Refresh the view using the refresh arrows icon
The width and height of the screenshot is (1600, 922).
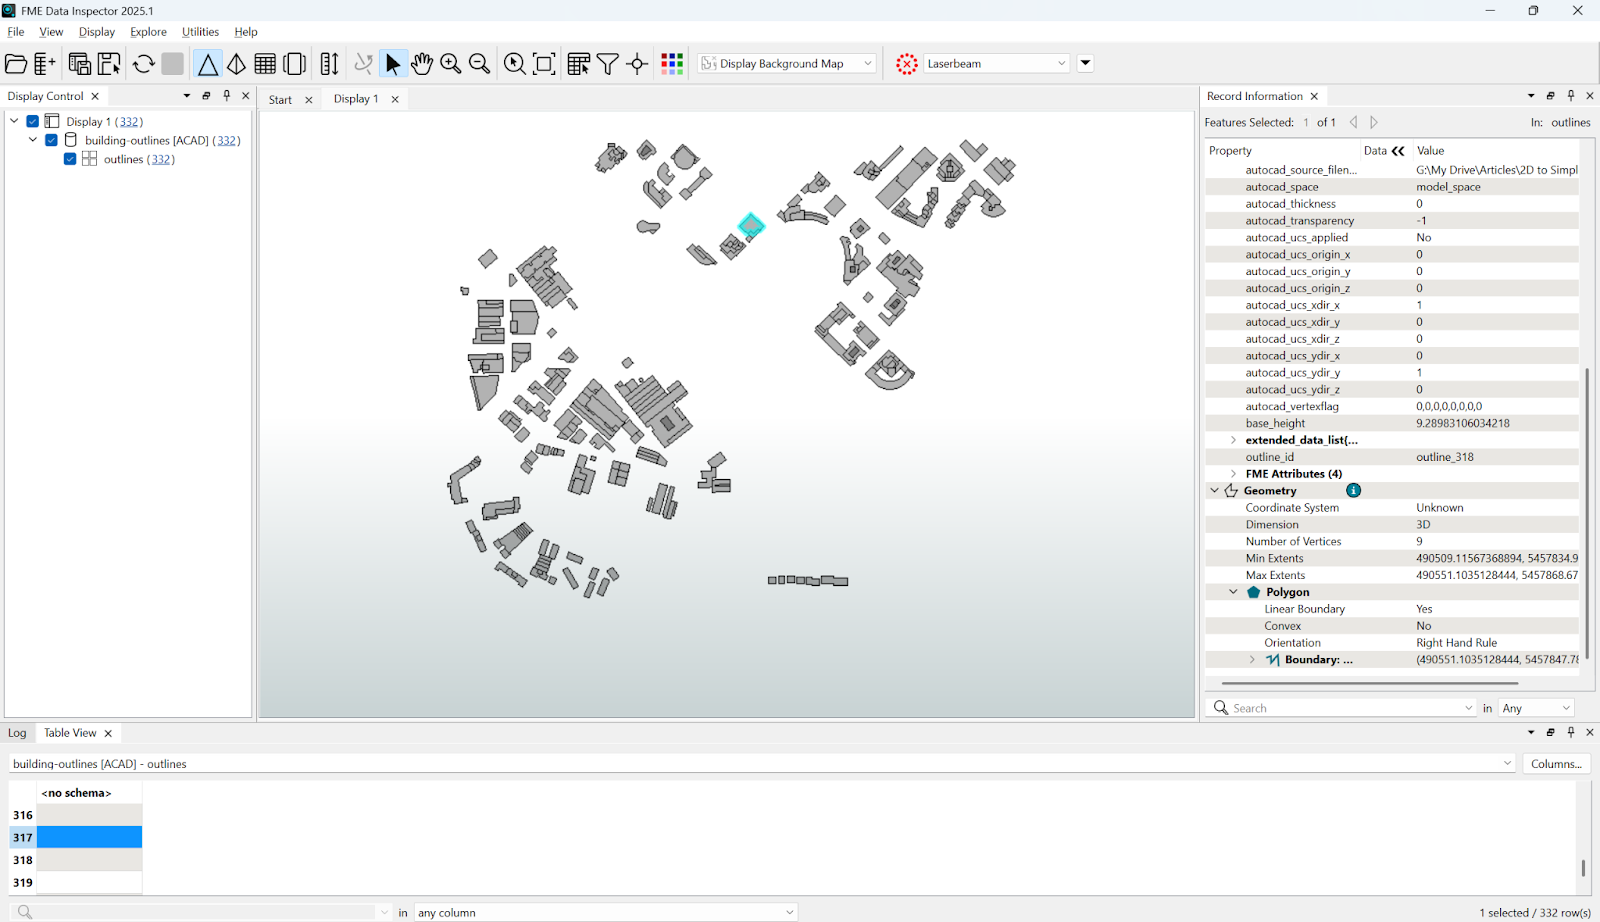pyautogui.click(x=143, y=63)
